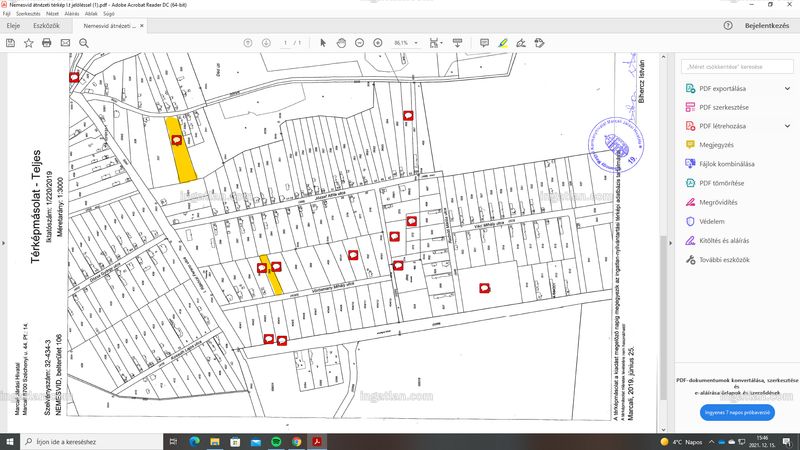
Task: Click the Find text magnifier icon
Action: (x=84, y=43)
